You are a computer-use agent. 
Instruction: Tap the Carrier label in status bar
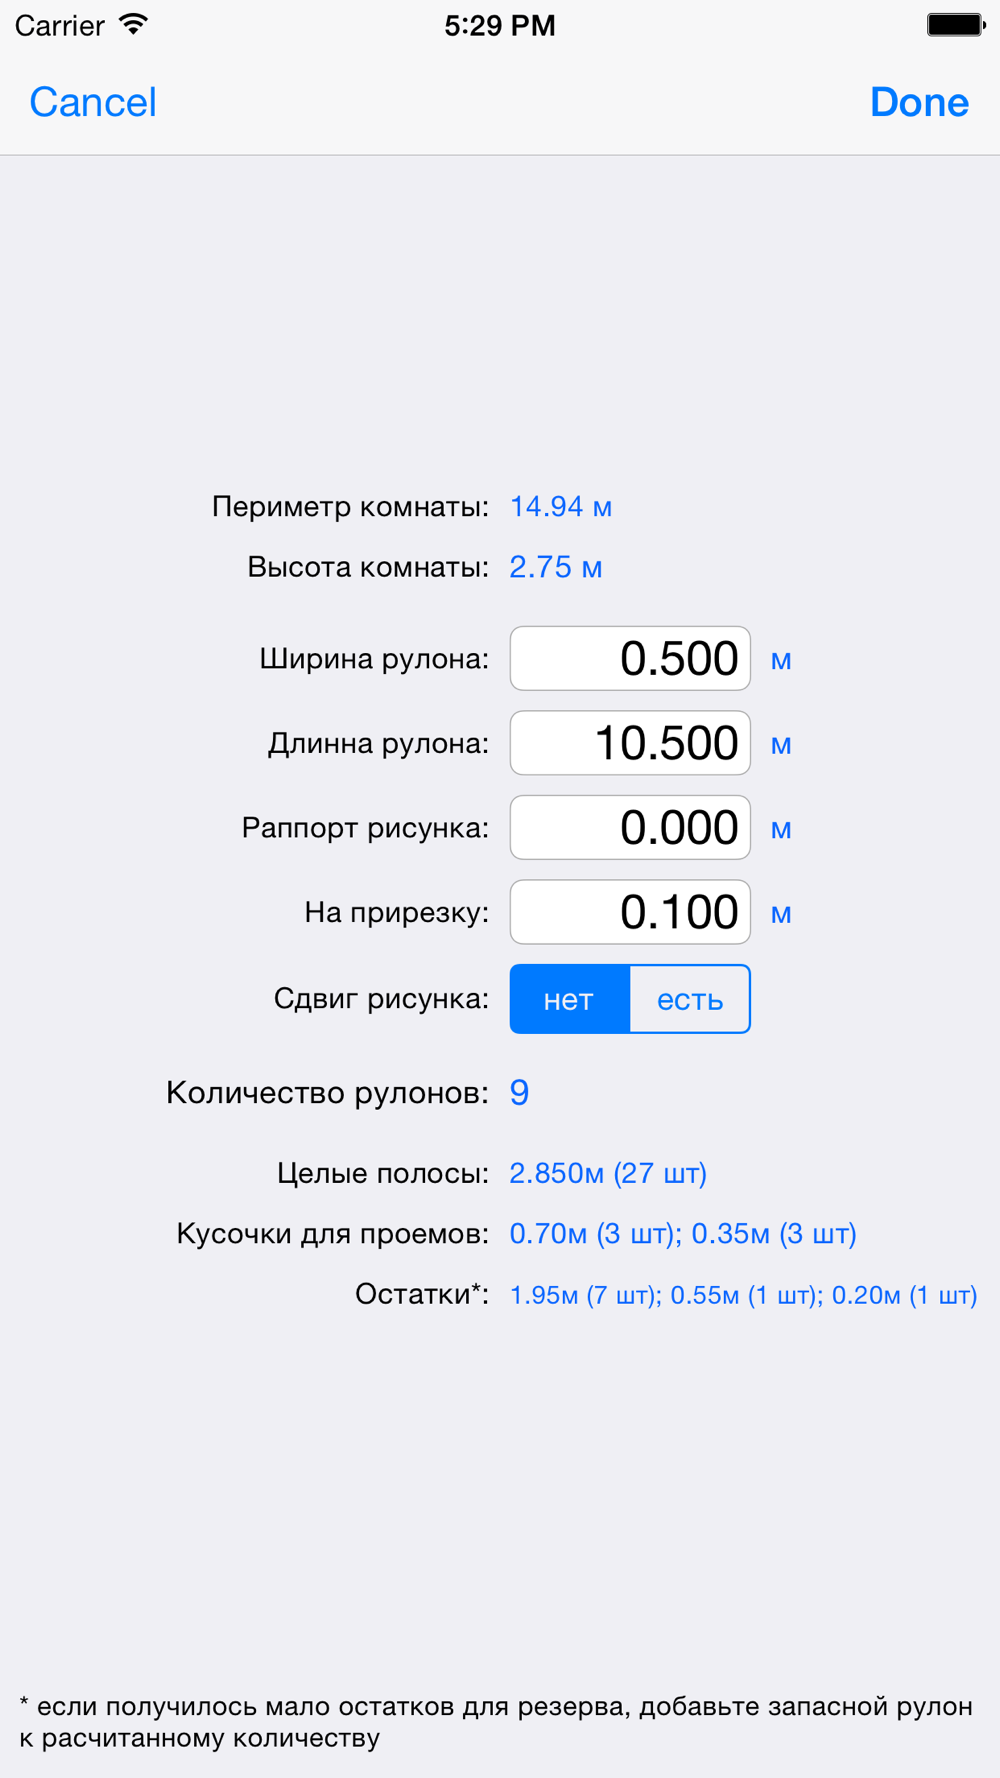60,25
